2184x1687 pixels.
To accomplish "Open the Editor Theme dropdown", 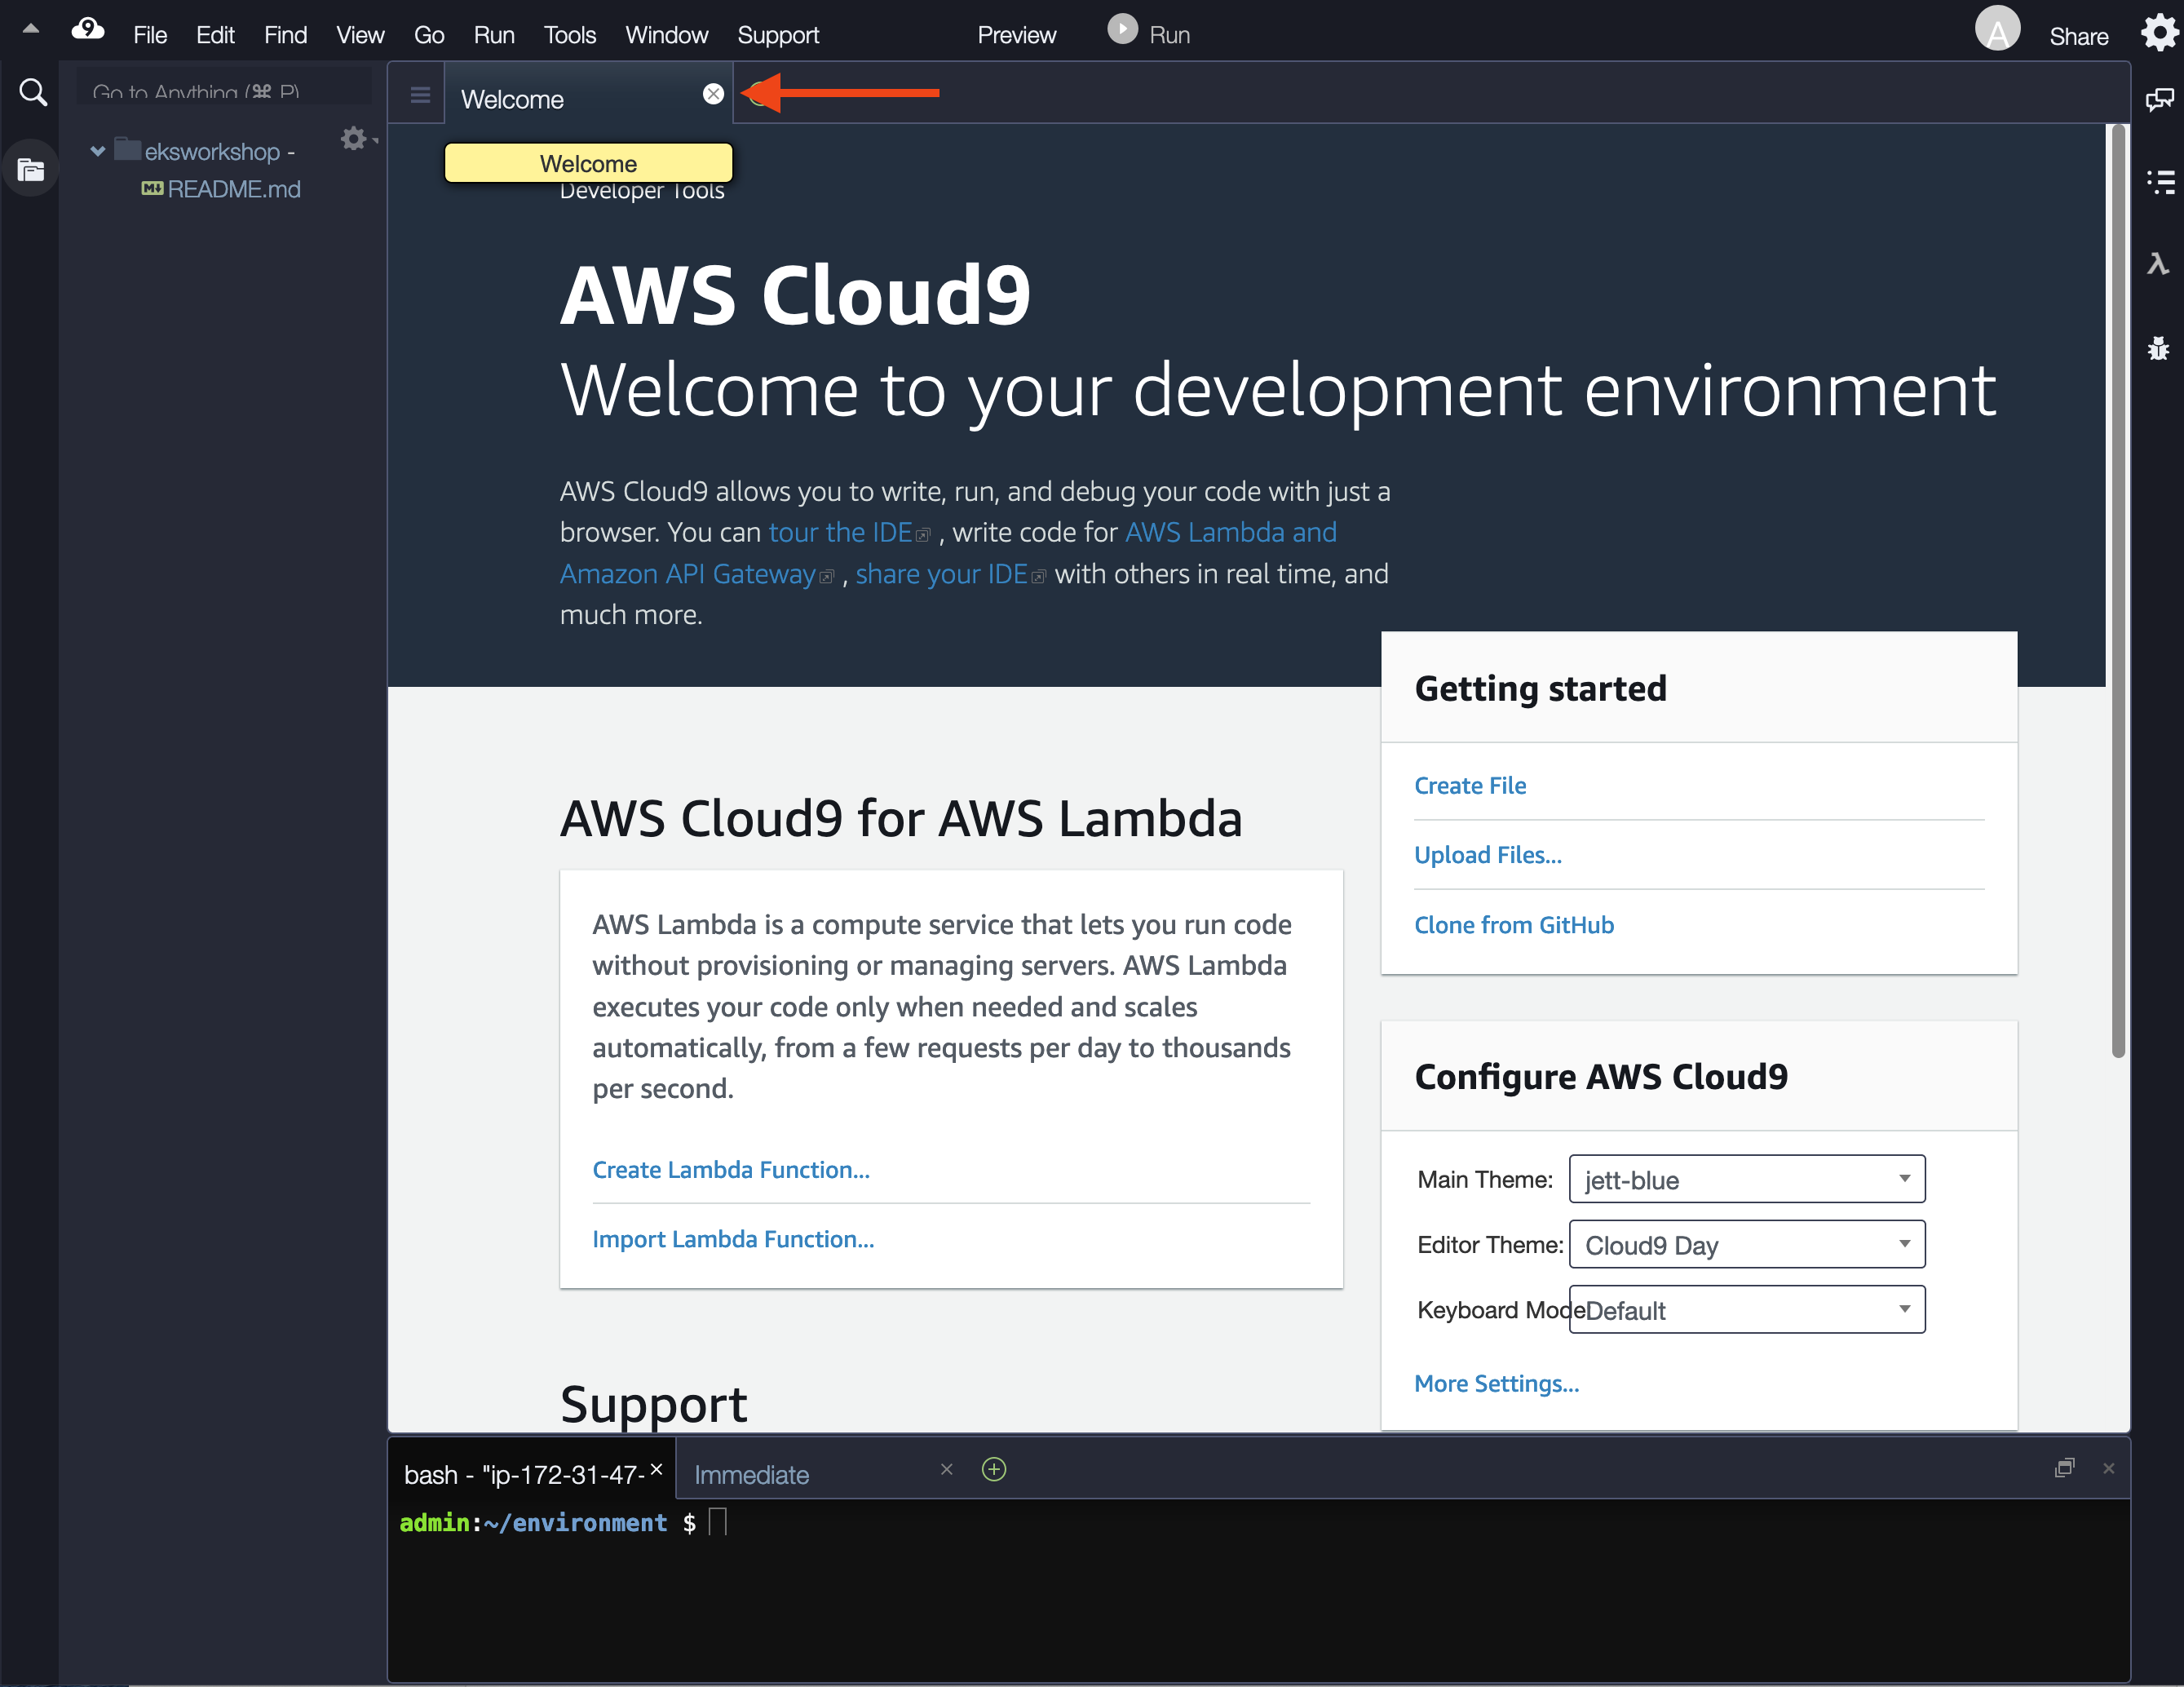I will pos(1746,1244).
